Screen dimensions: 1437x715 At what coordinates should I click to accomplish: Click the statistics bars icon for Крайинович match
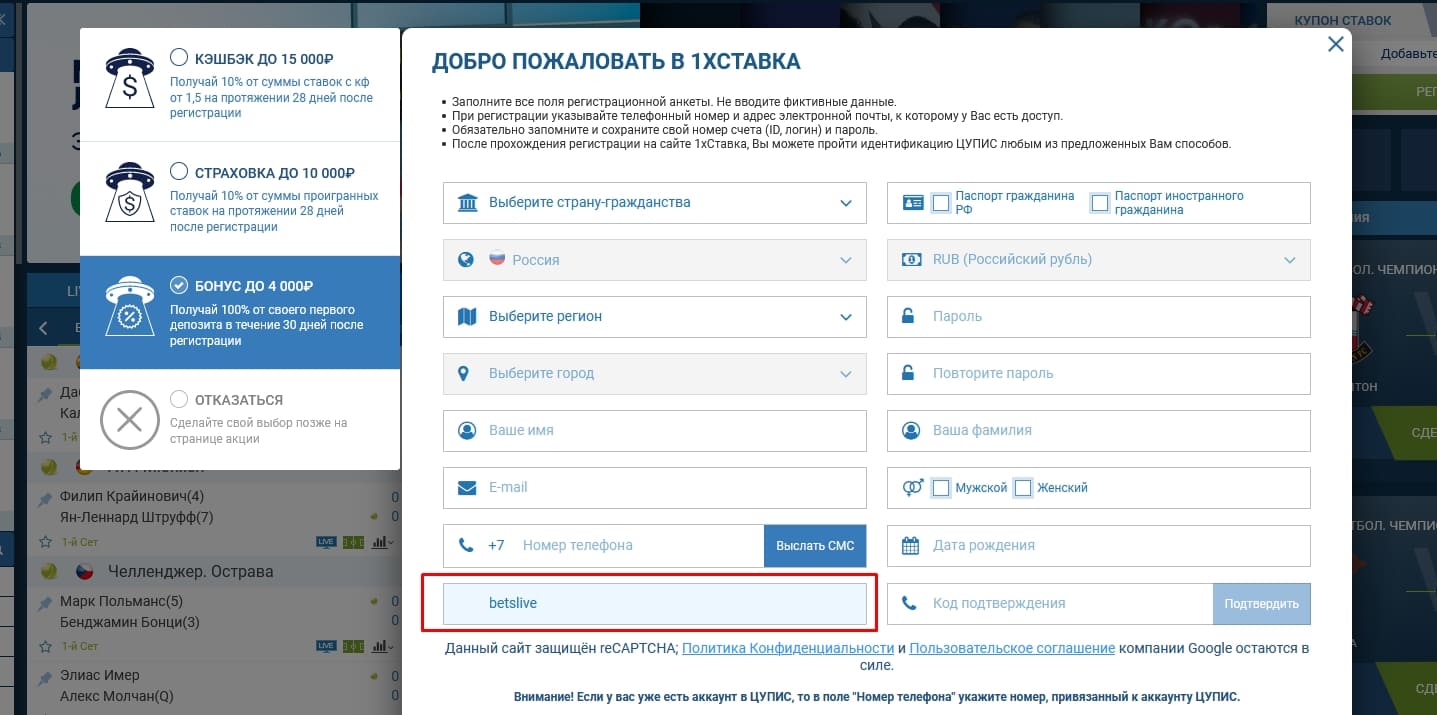[x=379, y=541]
